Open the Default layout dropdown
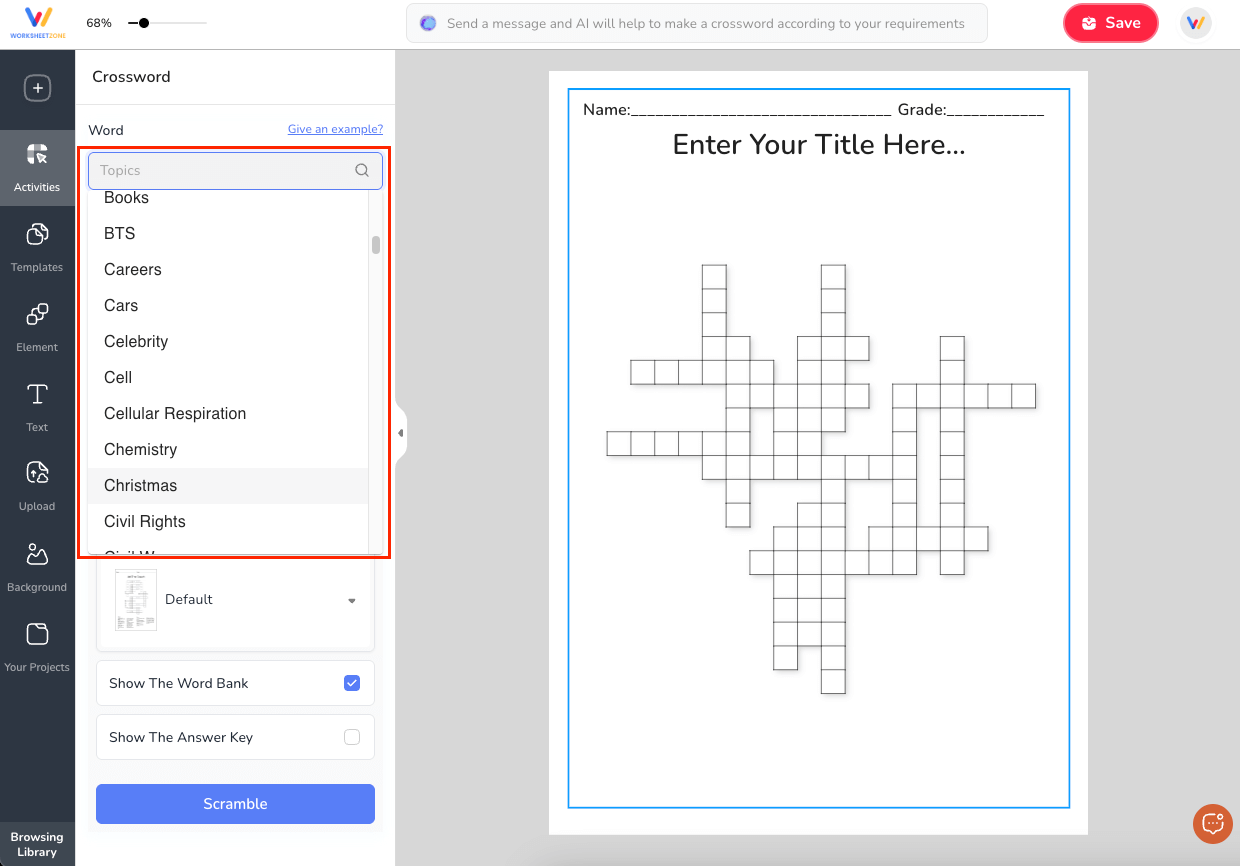1240x866 pixels. (235, 600)
